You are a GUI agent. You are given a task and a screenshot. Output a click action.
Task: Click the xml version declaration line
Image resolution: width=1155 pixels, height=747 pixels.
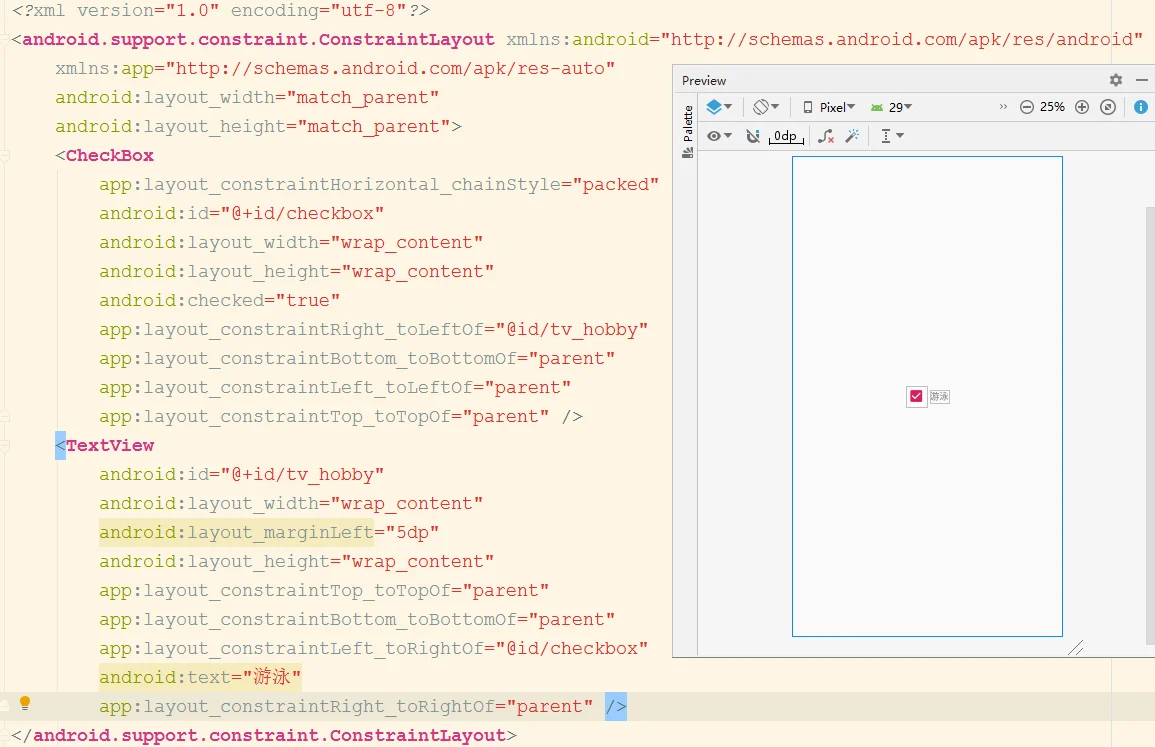point(221,10)
